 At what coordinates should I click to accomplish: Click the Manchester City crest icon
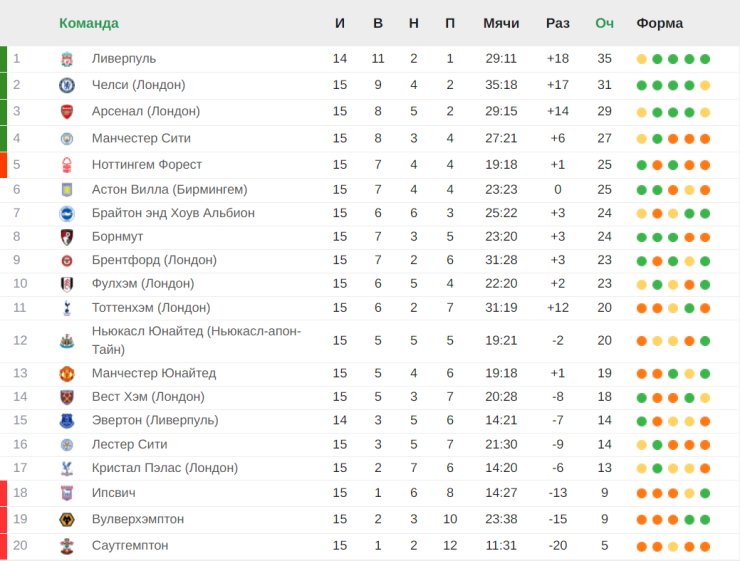coord(67,138)
